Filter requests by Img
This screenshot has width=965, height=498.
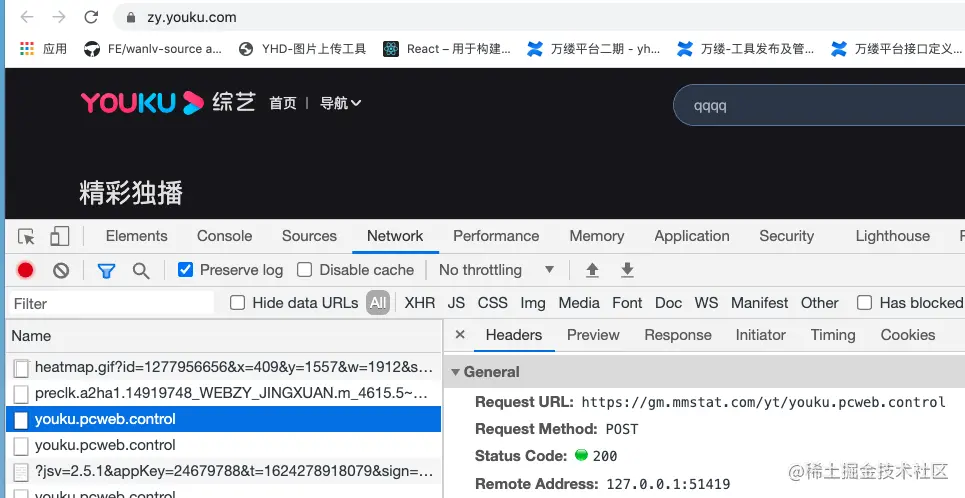(533, 303)
